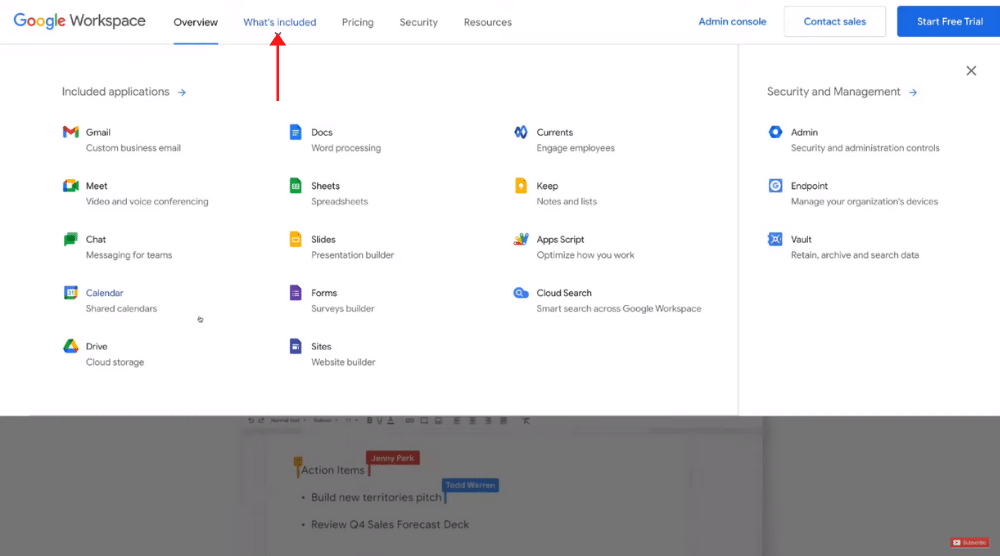
Task: Click the Currents icon
Action: point(520,132)
